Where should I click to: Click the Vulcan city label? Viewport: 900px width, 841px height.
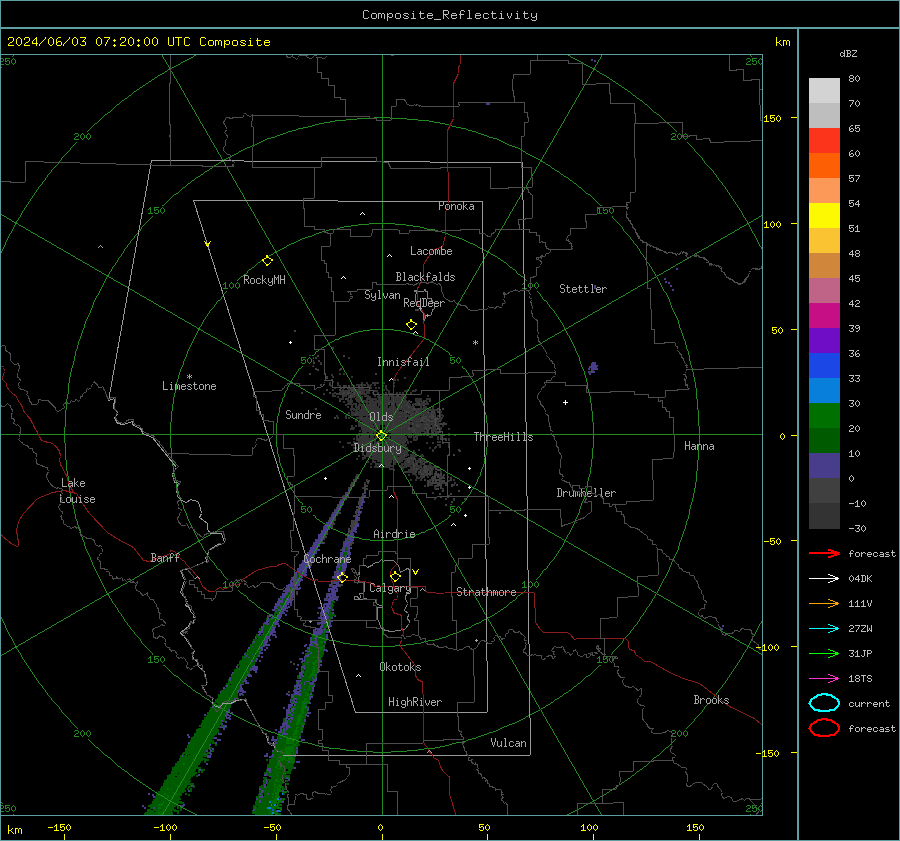pyautogui.click(x=508, y=743)
